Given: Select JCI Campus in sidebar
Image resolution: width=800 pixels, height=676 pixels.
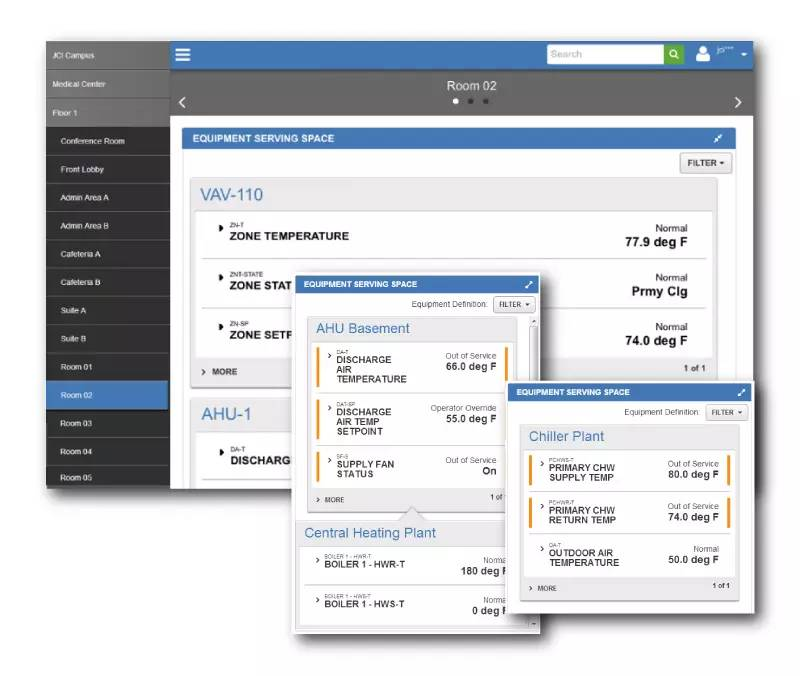Looking at the screenshot, I should click(x=108, y=56).
